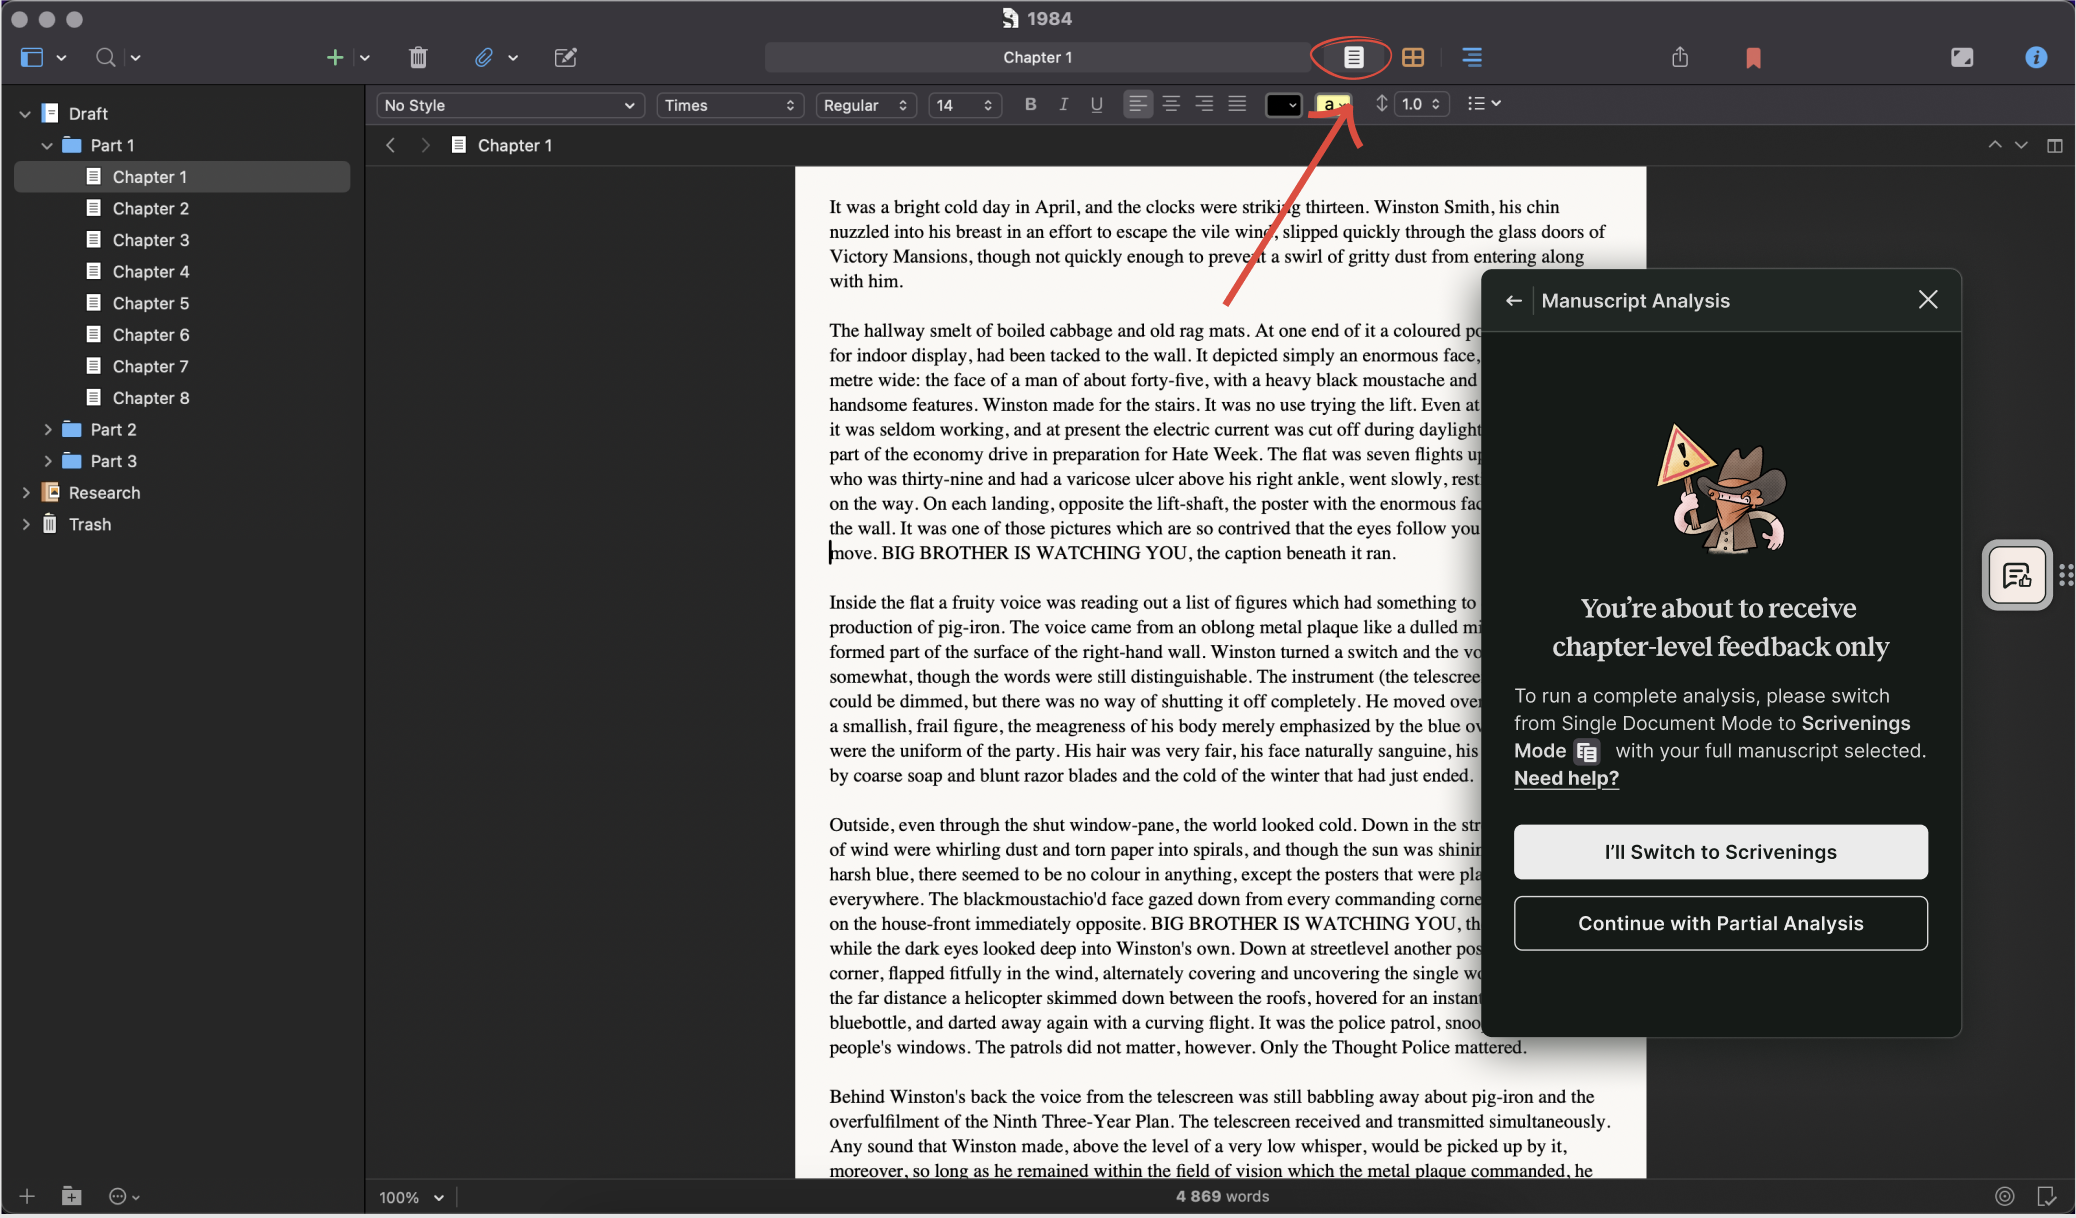Screen dimensions: 2076x1218
Task: Click the 4 869 words count
Action: (x=1222, y=1196)
